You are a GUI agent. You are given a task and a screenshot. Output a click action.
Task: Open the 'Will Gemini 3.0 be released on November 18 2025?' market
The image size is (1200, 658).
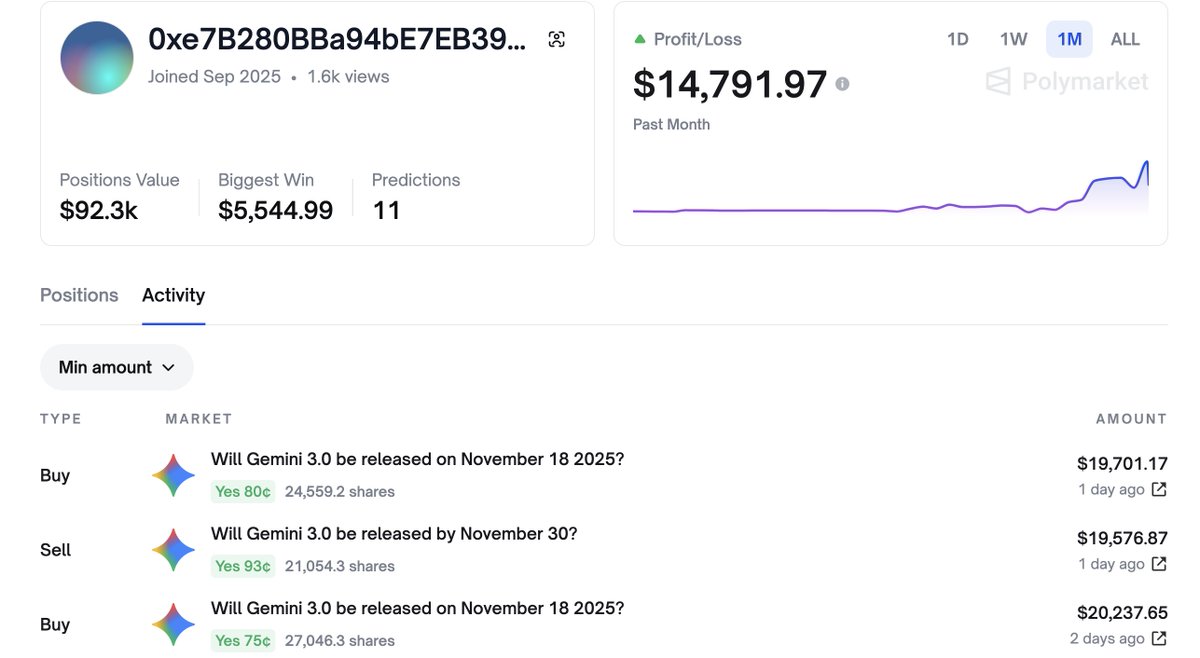417,458
